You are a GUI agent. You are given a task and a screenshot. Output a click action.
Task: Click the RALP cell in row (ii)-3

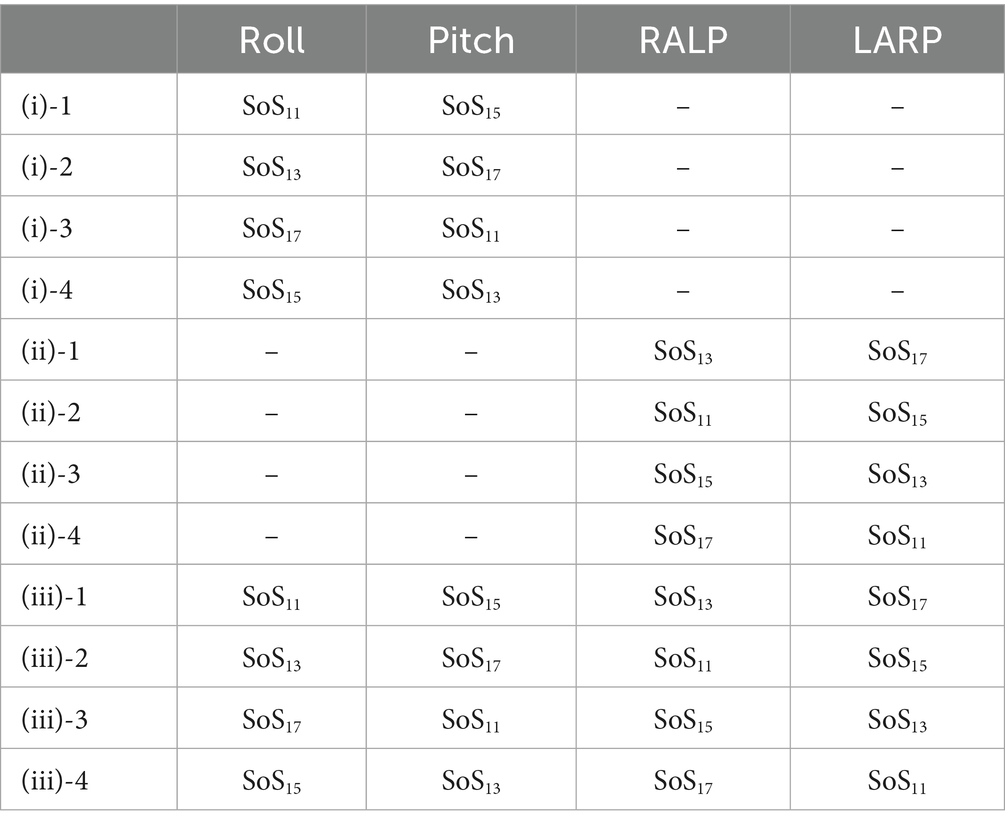(683, 475)
